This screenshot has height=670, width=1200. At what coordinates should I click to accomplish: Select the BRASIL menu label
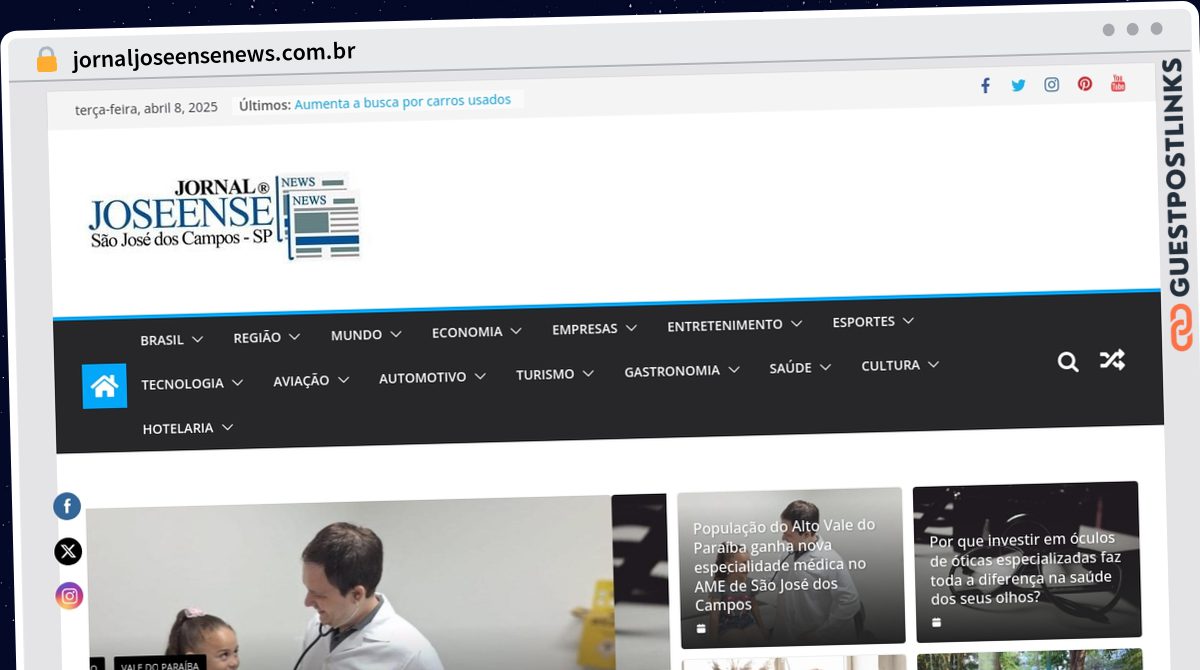point(162,340)
